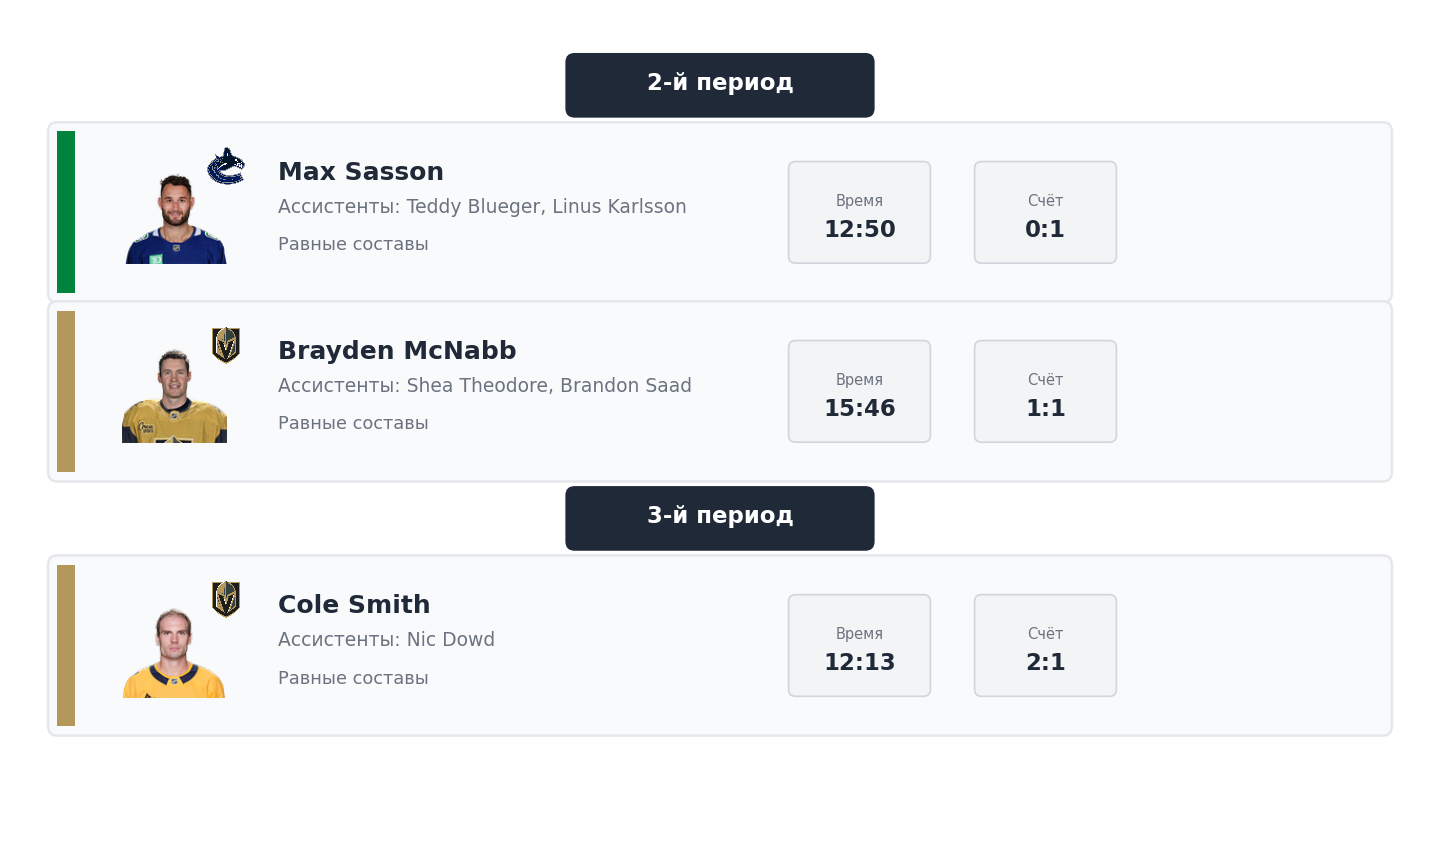Viewport: 1440px width, 847px height.
Task: Click the green team color bar
Action: click(x=66, y=212)
